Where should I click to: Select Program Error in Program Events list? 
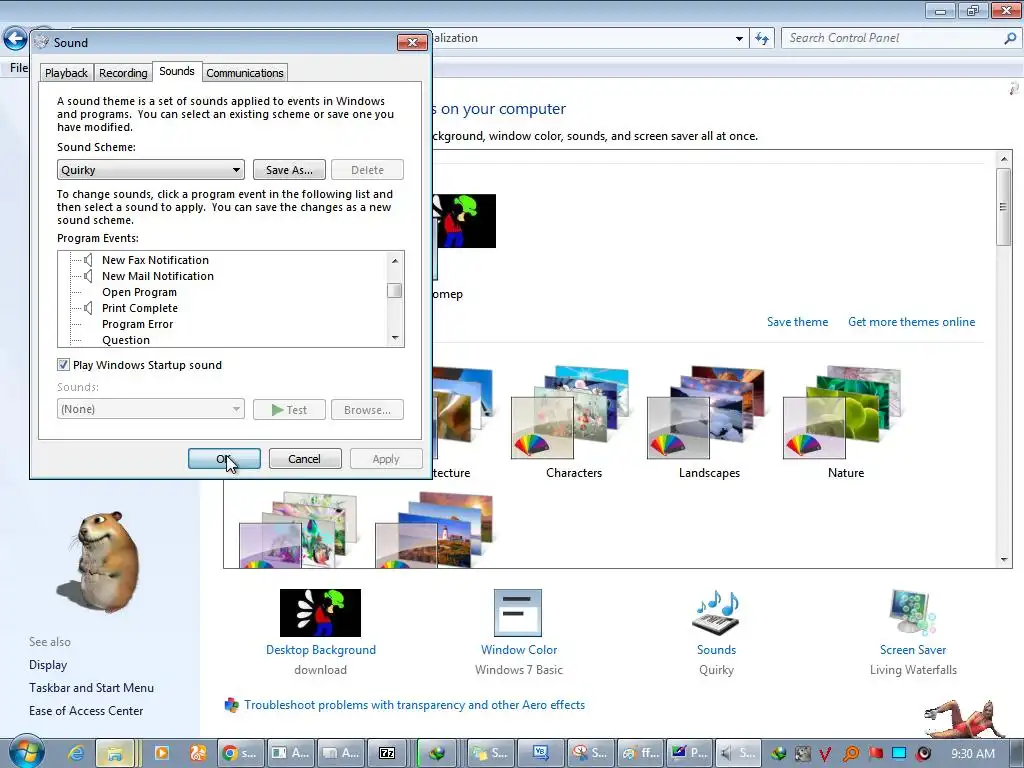(137, 324)
